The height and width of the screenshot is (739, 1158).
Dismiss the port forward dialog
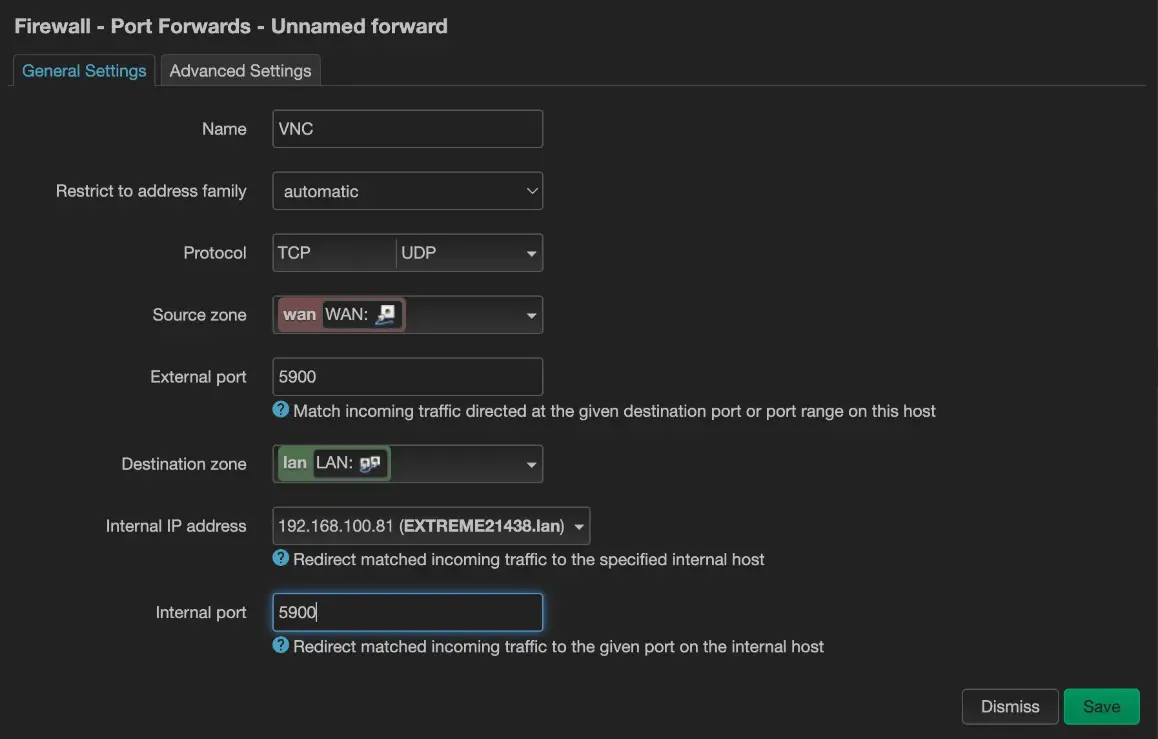tap(1009, 706)
